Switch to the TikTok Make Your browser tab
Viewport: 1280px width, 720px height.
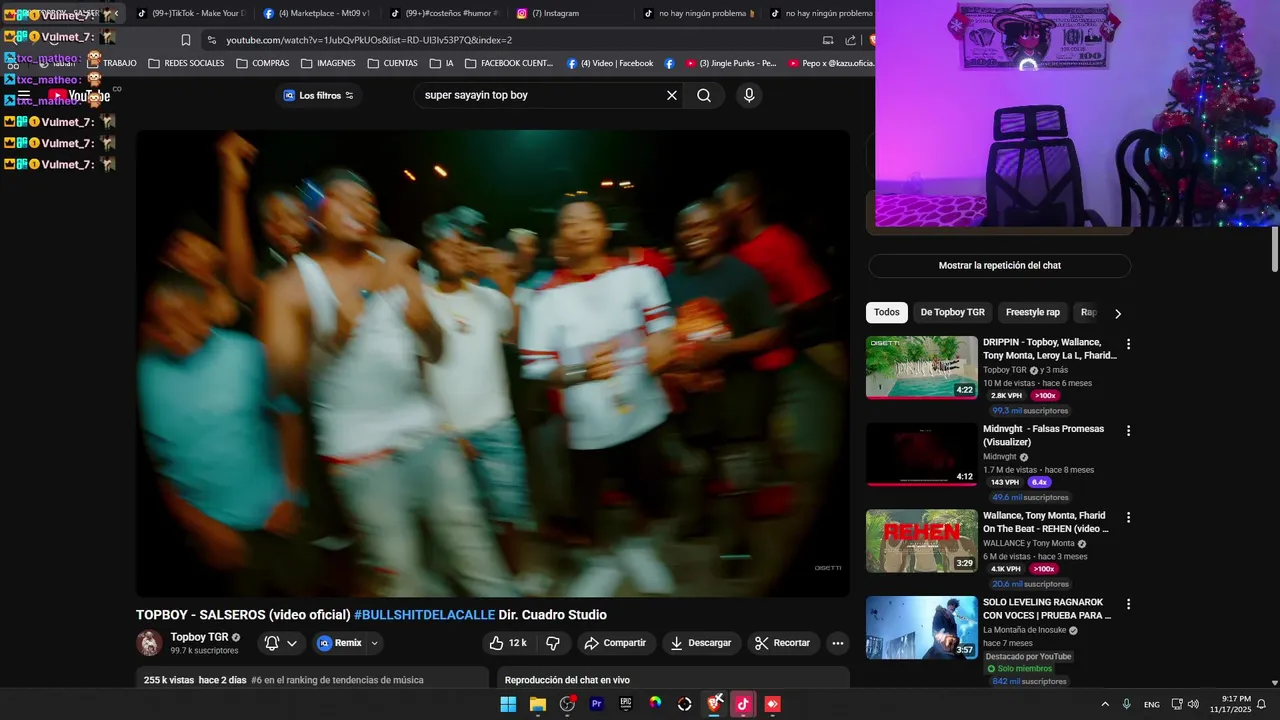tap(190, 13)
